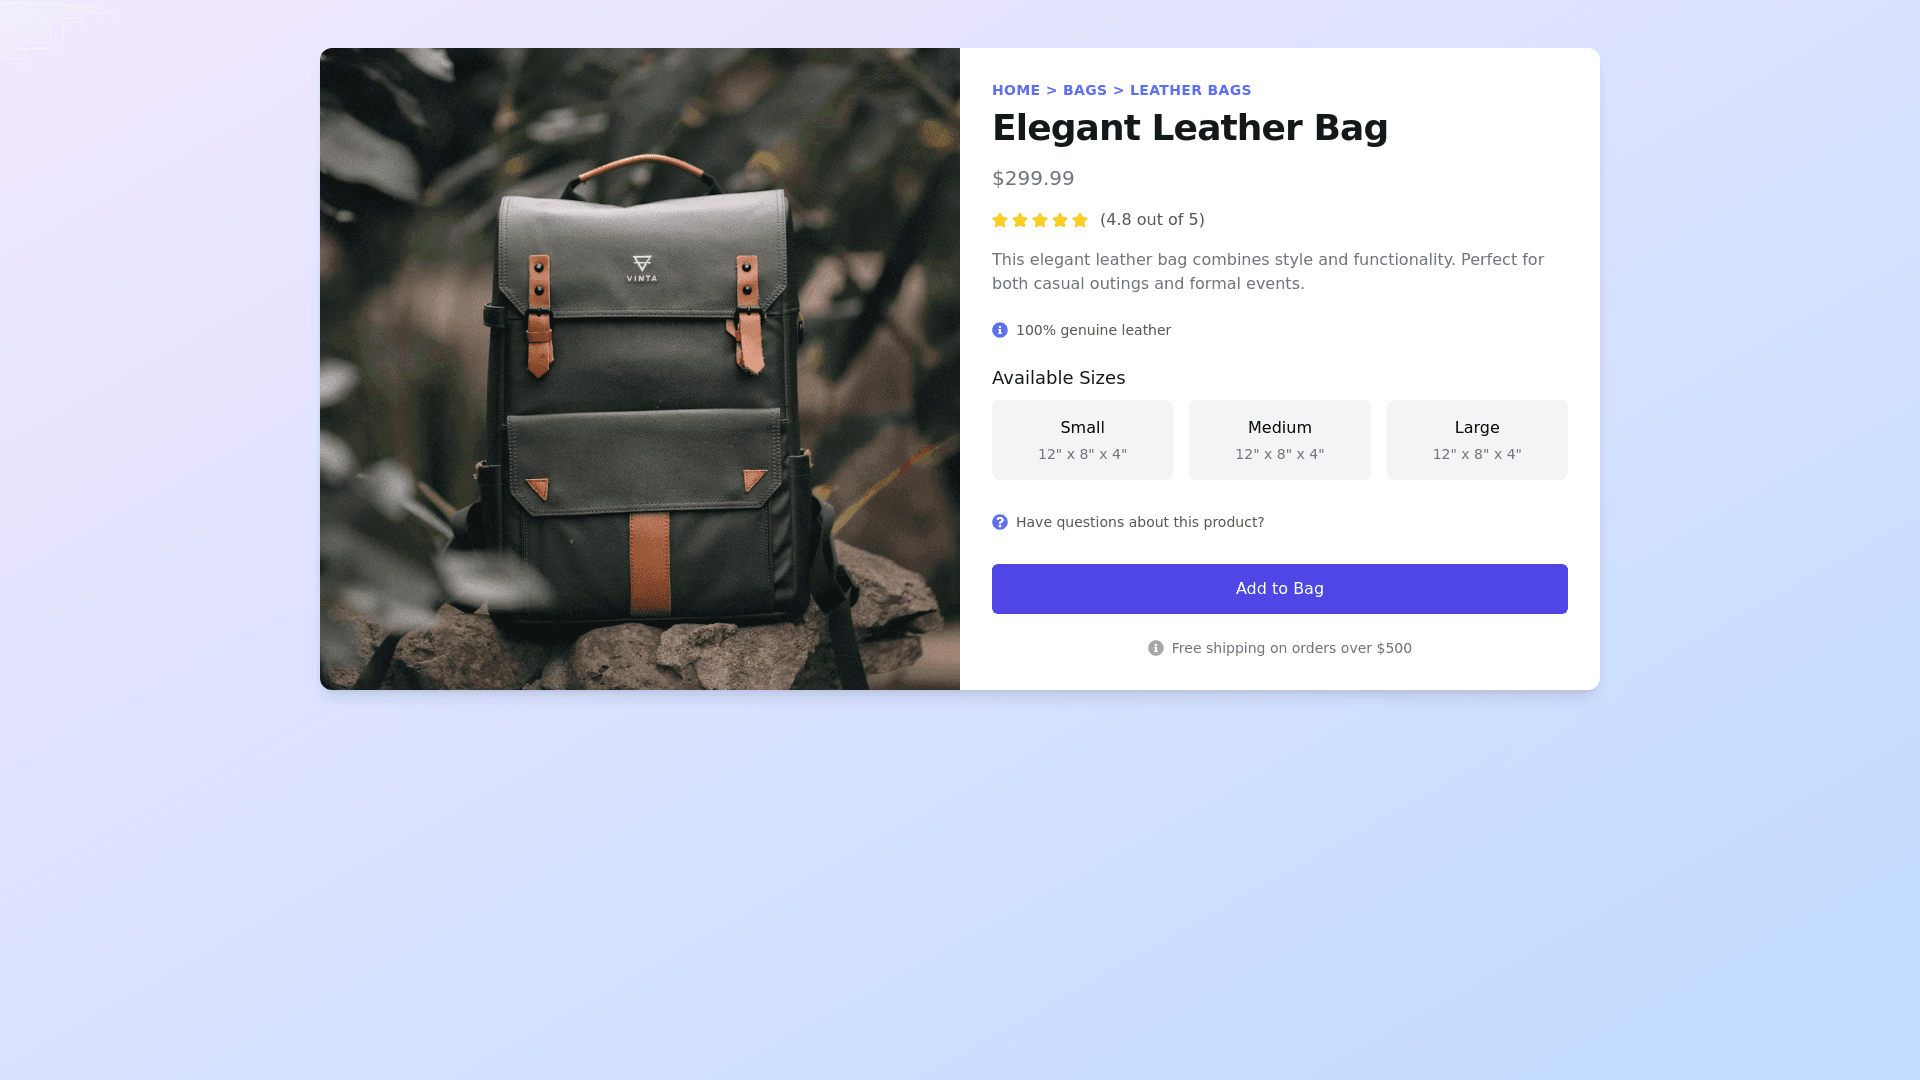Click the backpack product image

(640, 369)
